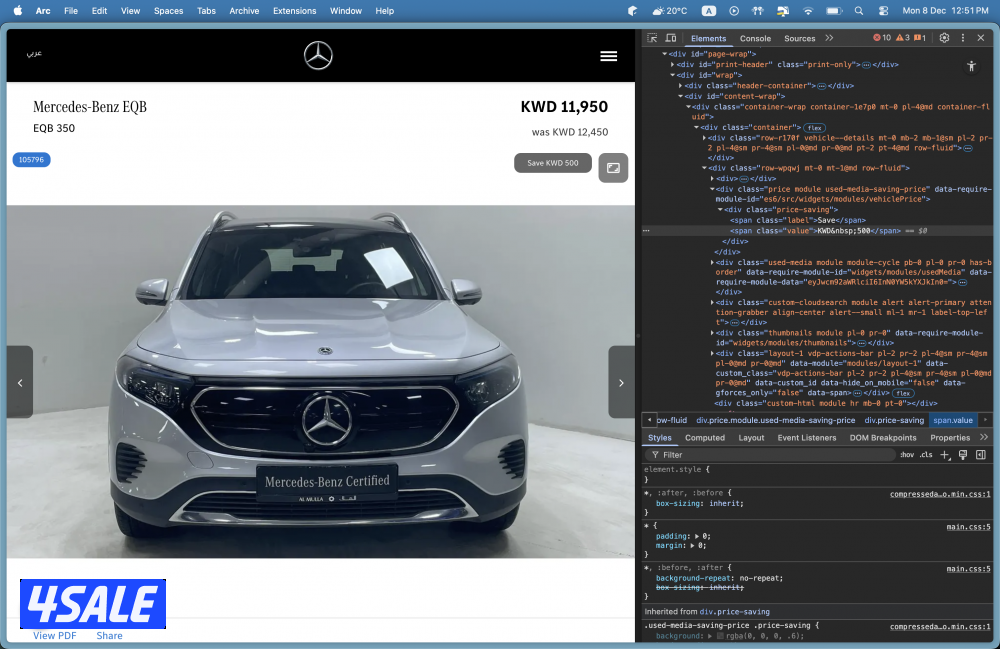Viewport: 1000px width, 649px height.
Task: Open the DevTools three-dot customize menu
Action: click(x=963, y=38)
